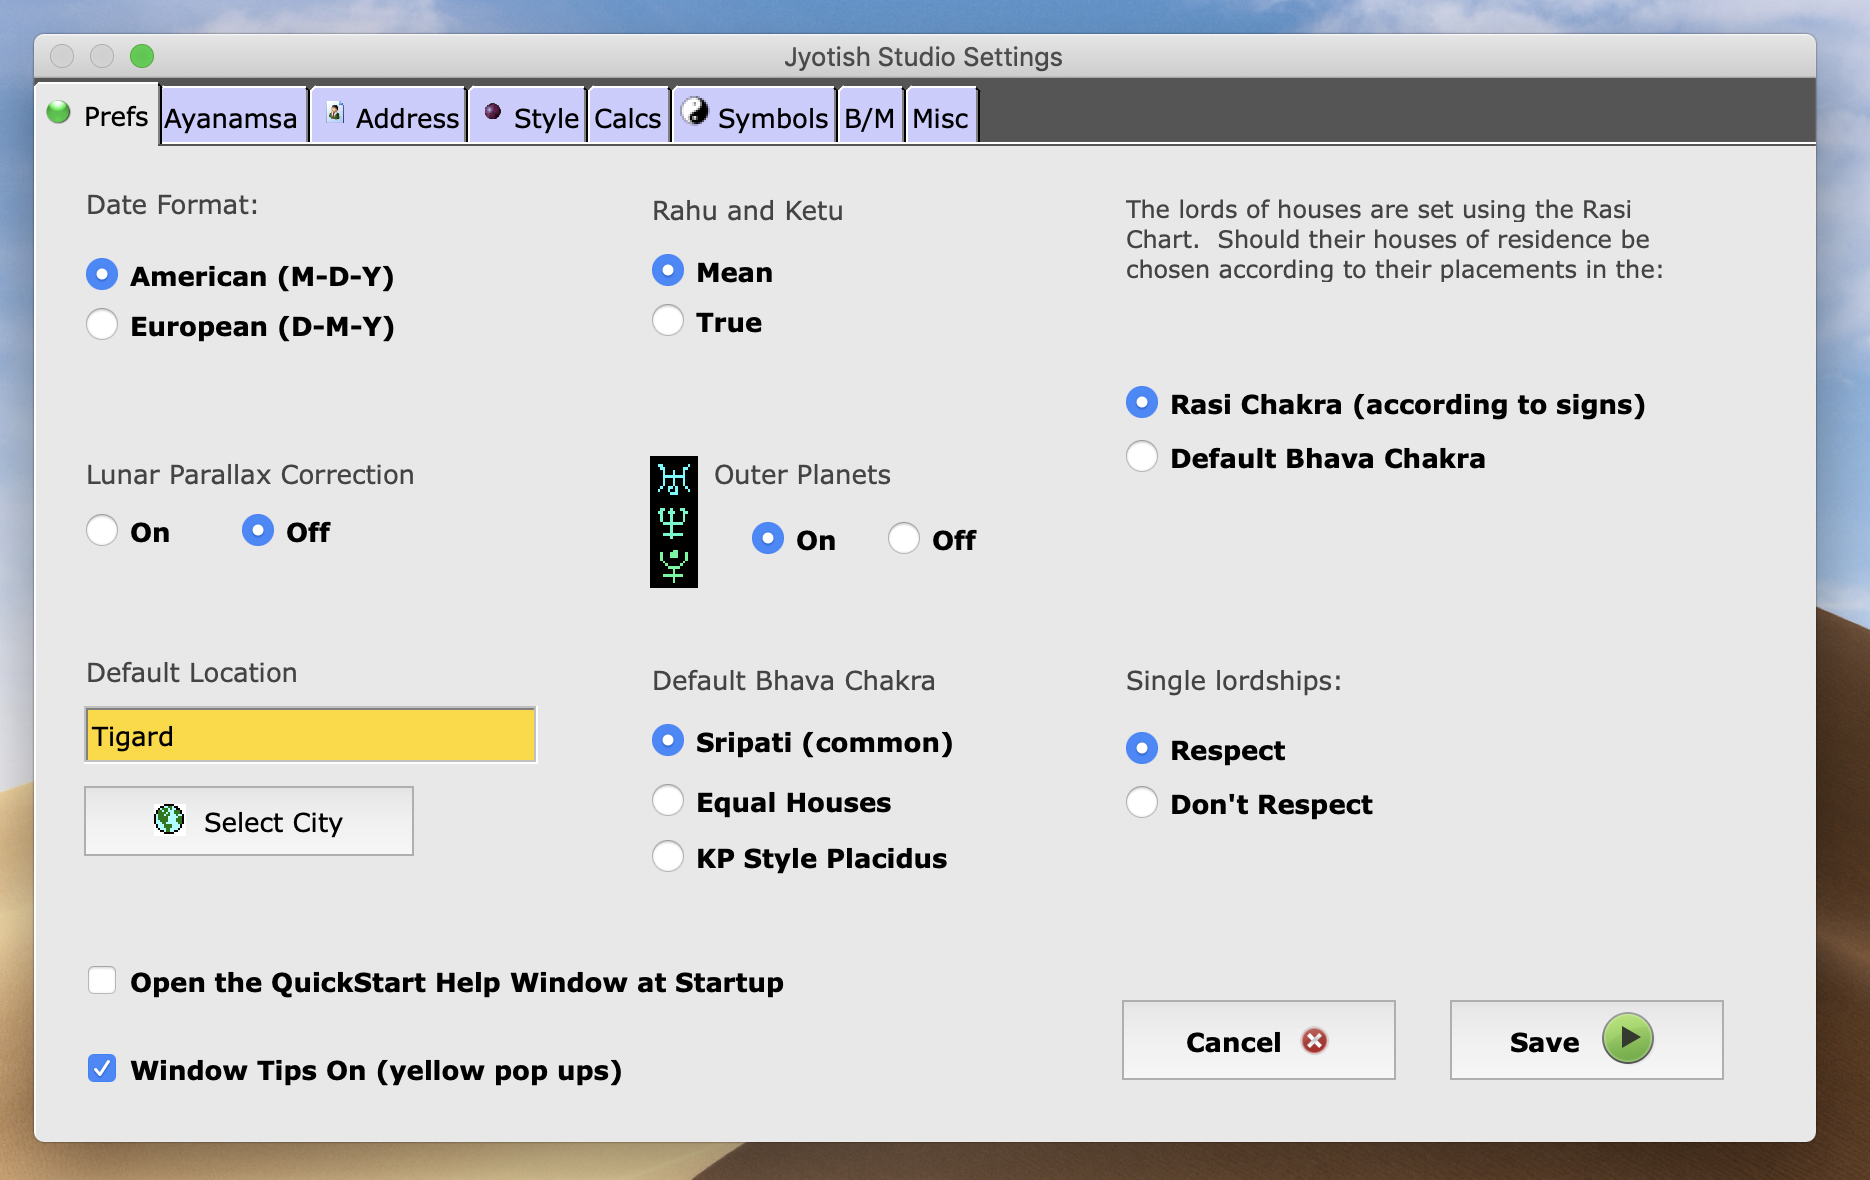Click the outer planets glyph image
The height and width of the screenshot is (1180, 1870).
point(673,522)
